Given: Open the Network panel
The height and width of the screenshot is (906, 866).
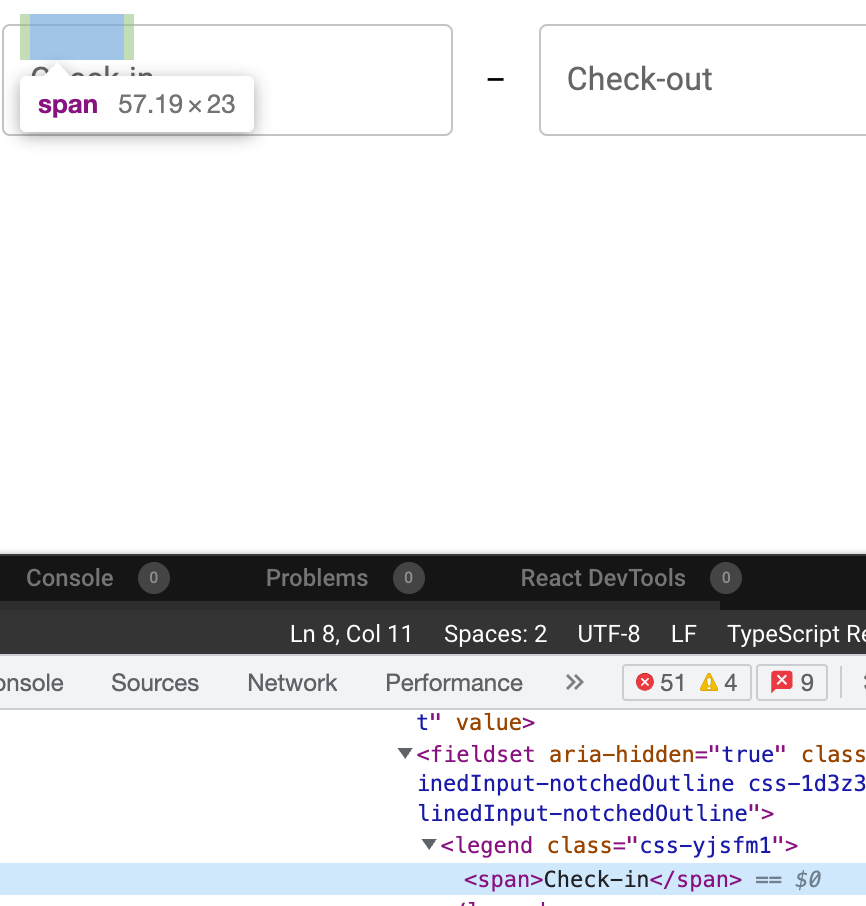Looking at the screenshot, I should coord(291,682).
